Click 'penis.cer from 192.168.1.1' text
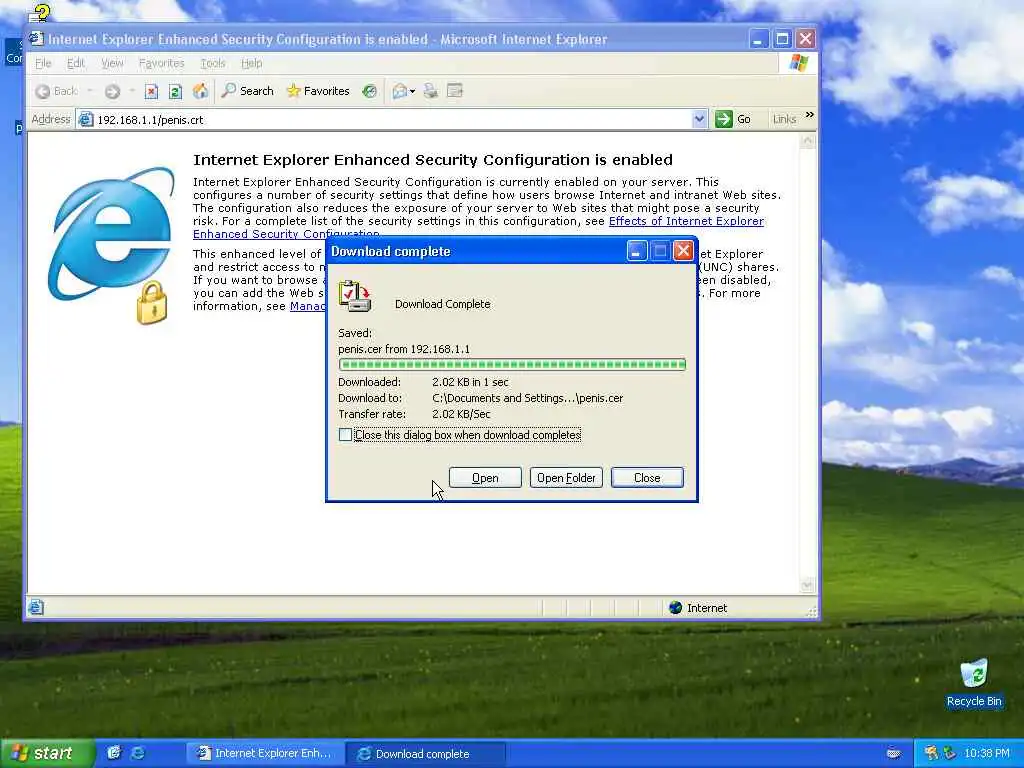This screenshot has width=1024, height=768. (x=404, y=349)
